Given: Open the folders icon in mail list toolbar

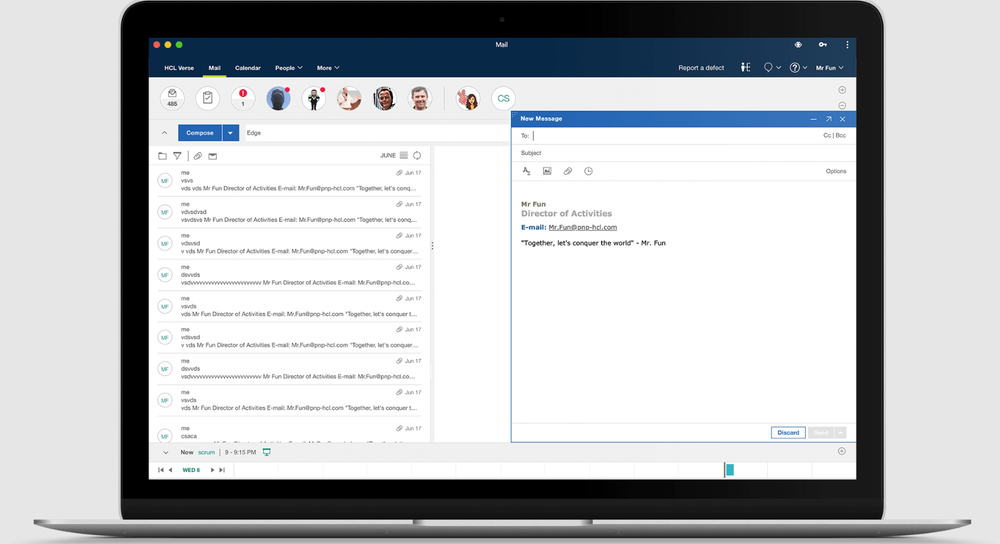Looking at the screenshot, I should 162,156.
